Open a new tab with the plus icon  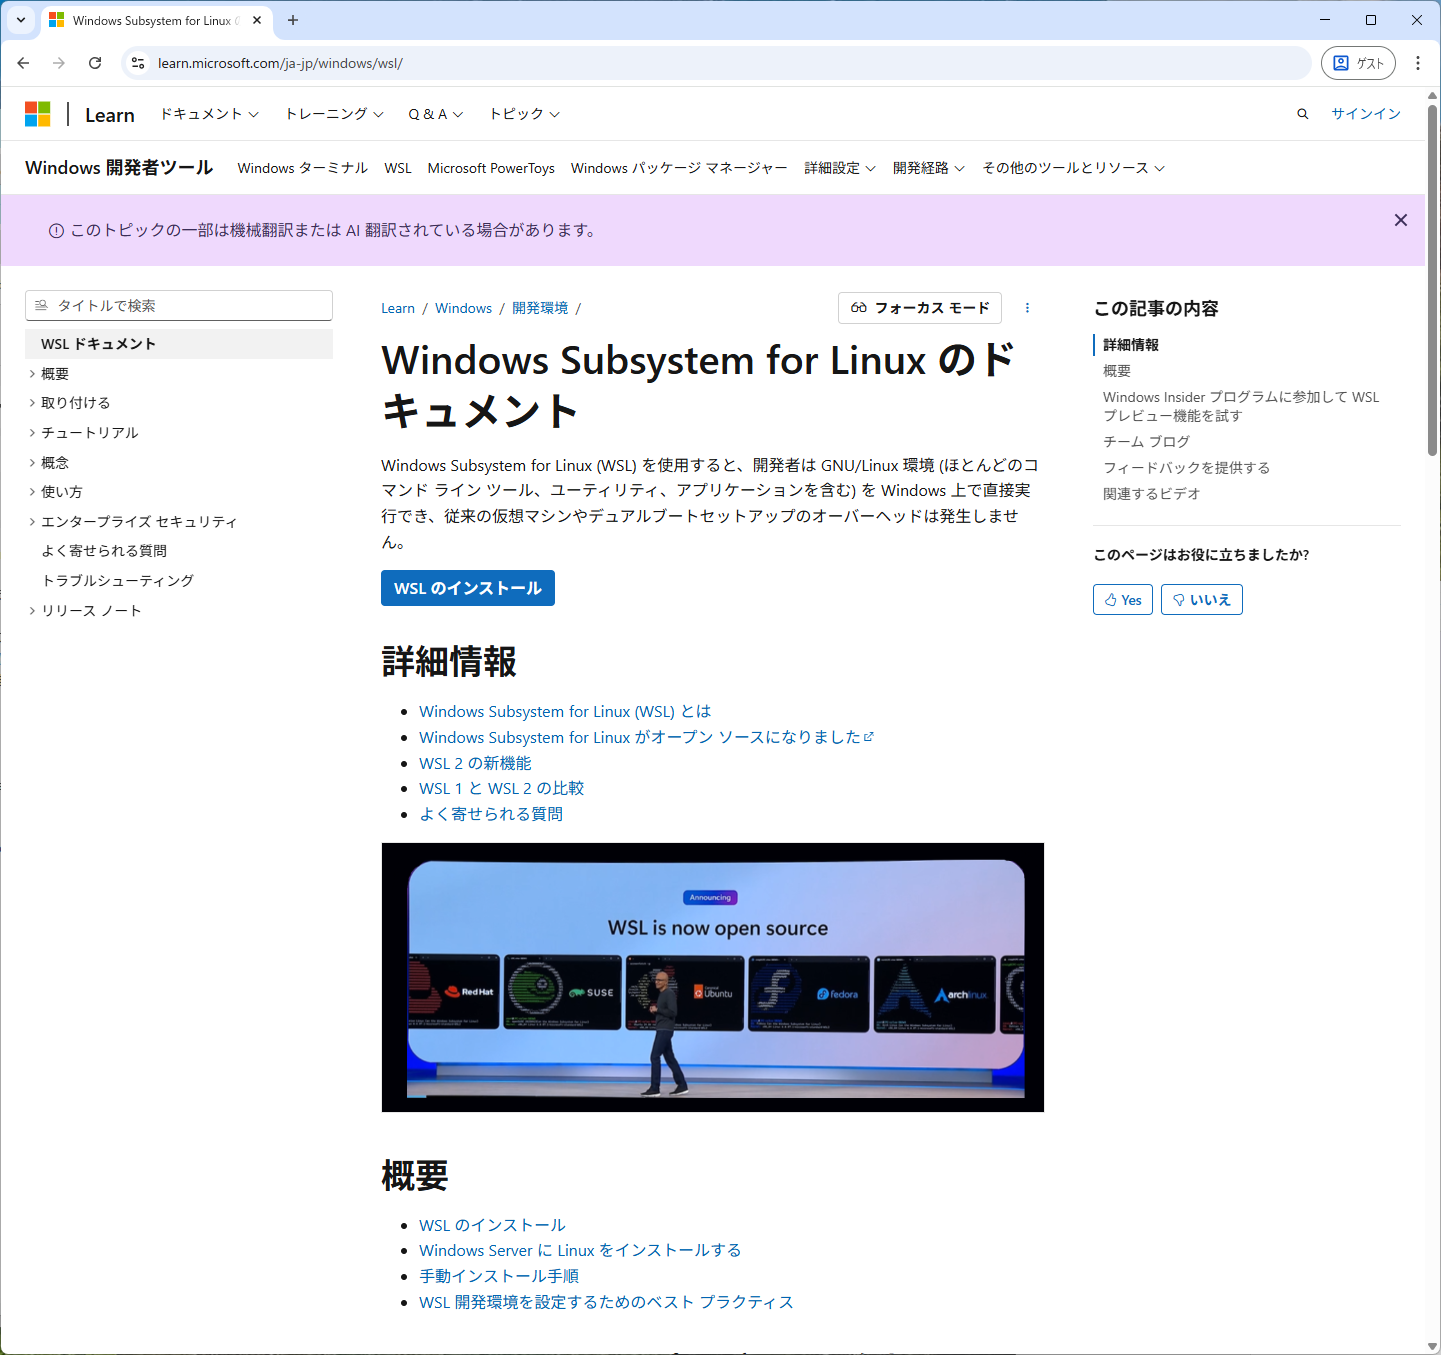293,20
